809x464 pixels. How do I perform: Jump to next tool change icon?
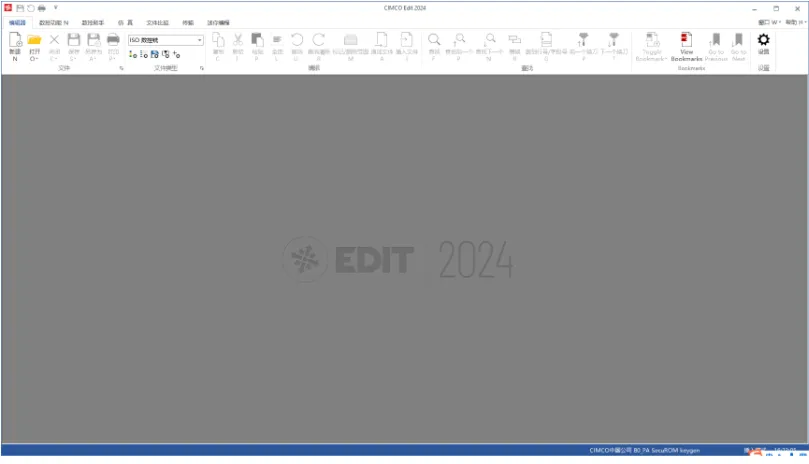[x=613, y=40]
